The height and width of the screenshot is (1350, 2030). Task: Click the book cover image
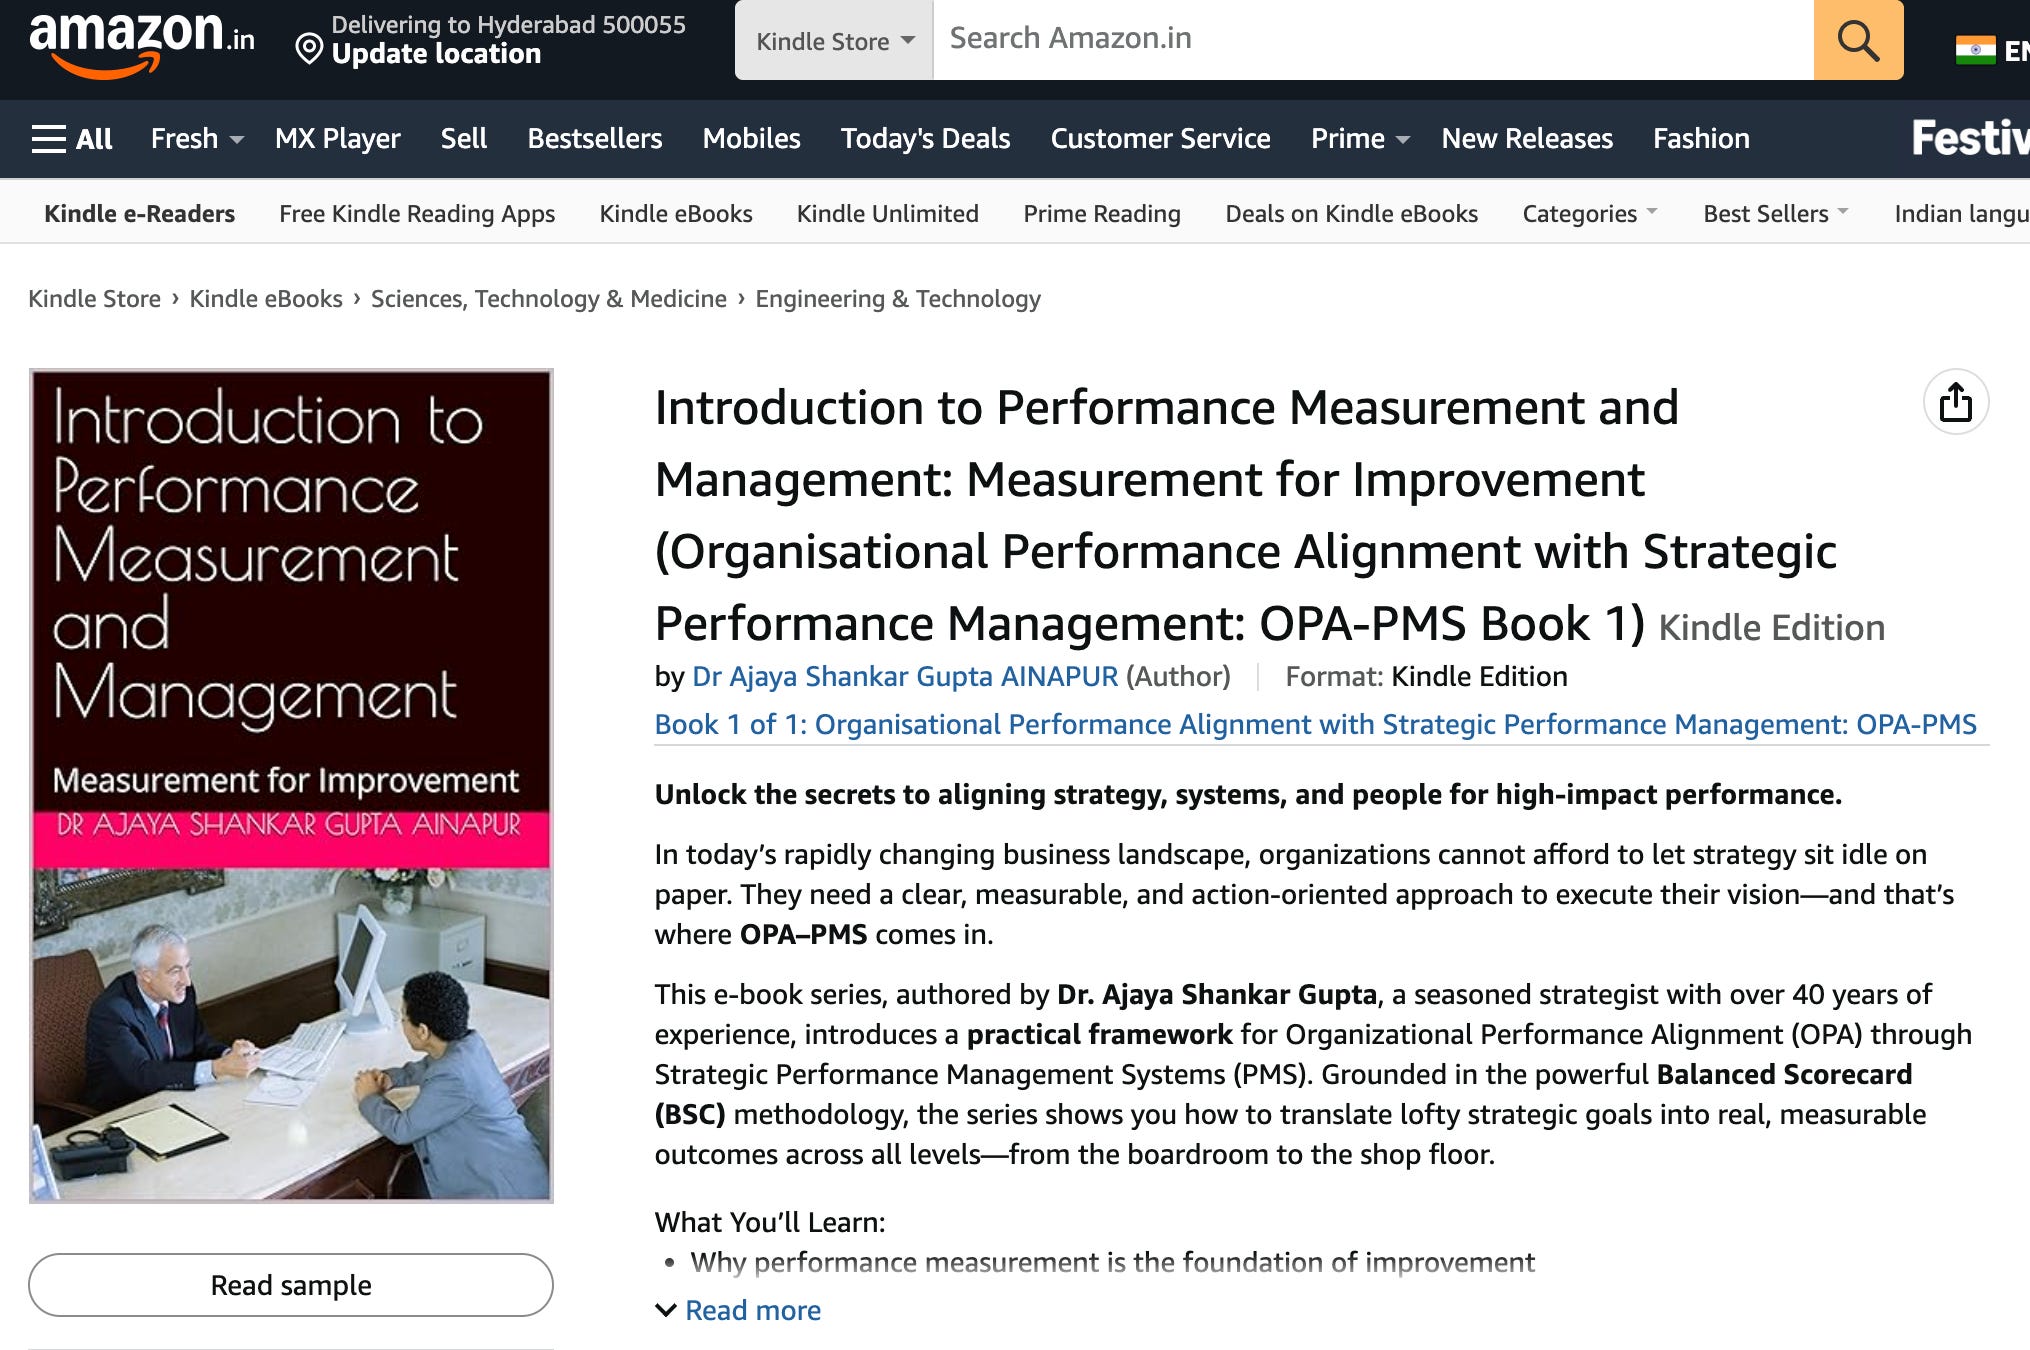(x=291, y=785)
